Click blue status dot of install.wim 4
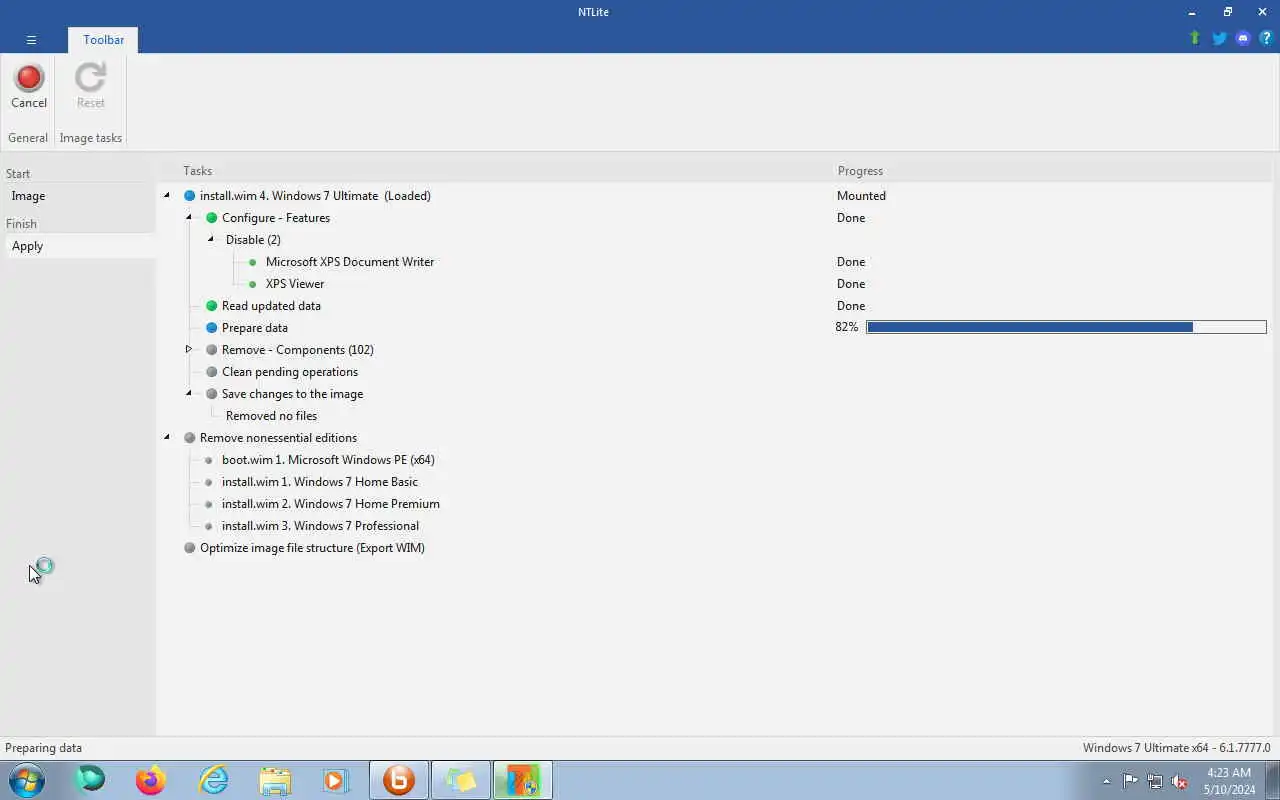This screenshot has width=1280, height=800. [x=189, y=196]
